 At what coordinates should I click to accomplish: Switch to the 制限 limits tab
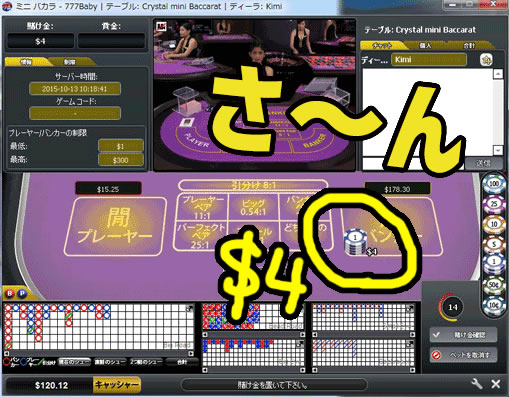pyautogui.click(x=70, y=62)
